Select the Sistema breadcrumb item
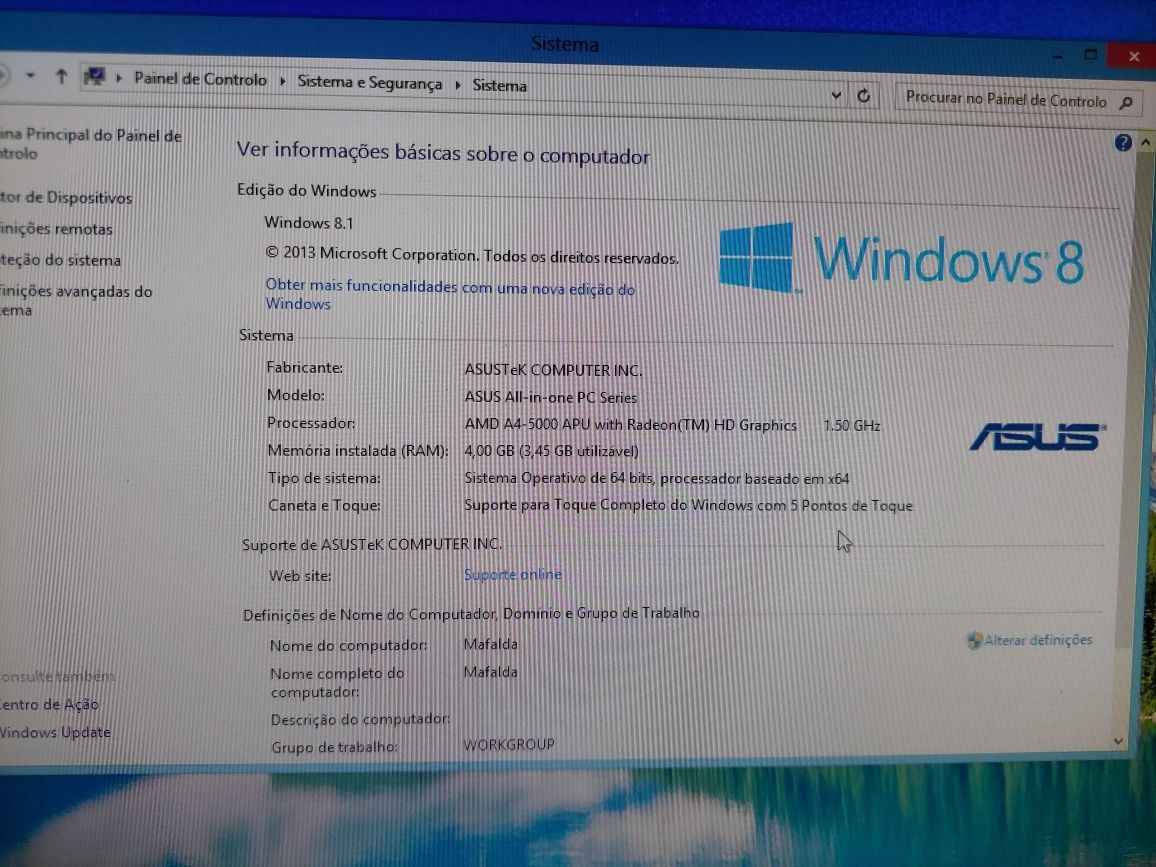1156x867 pixels. point(499,86)
